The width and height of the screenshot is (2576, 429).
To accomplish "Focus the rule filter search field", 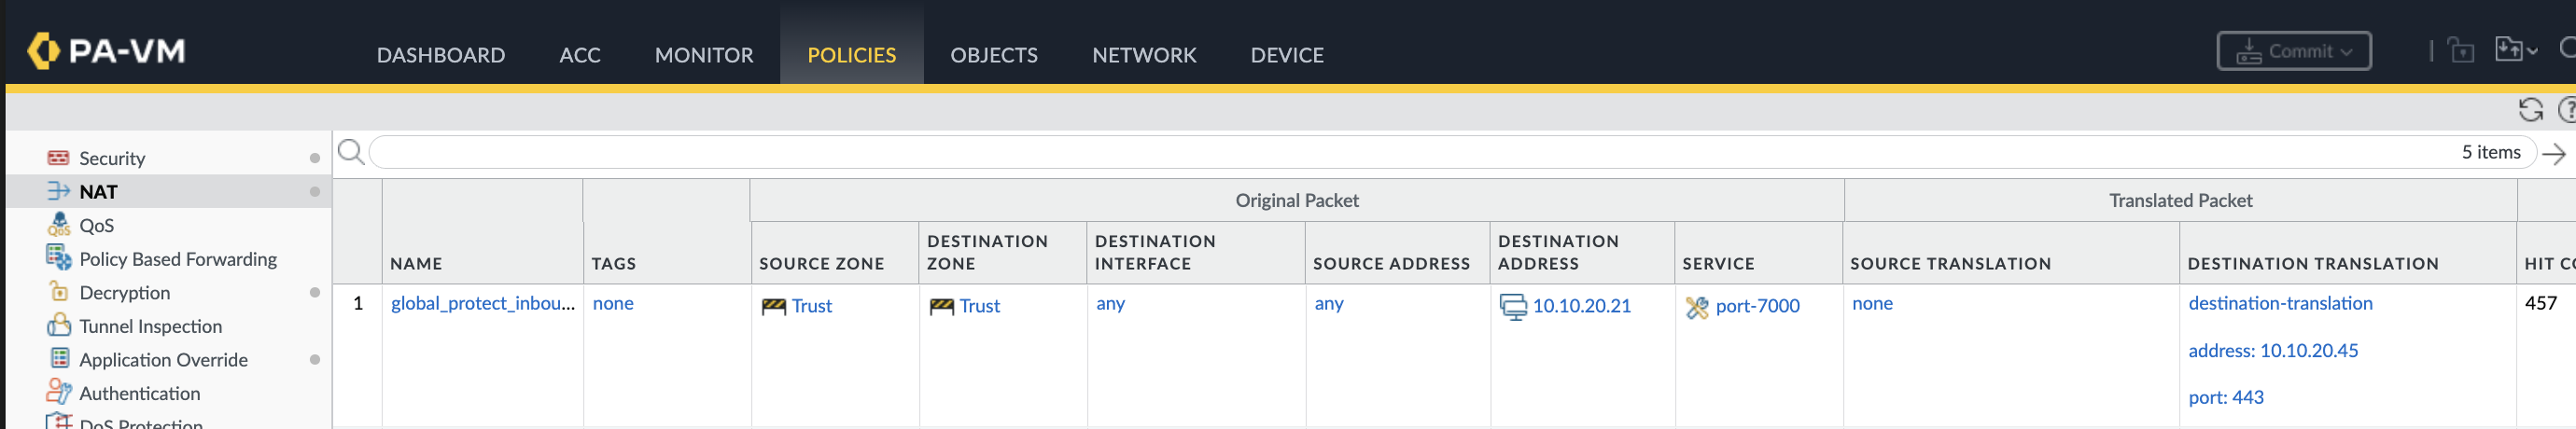I will click(x=1452, y=152).
